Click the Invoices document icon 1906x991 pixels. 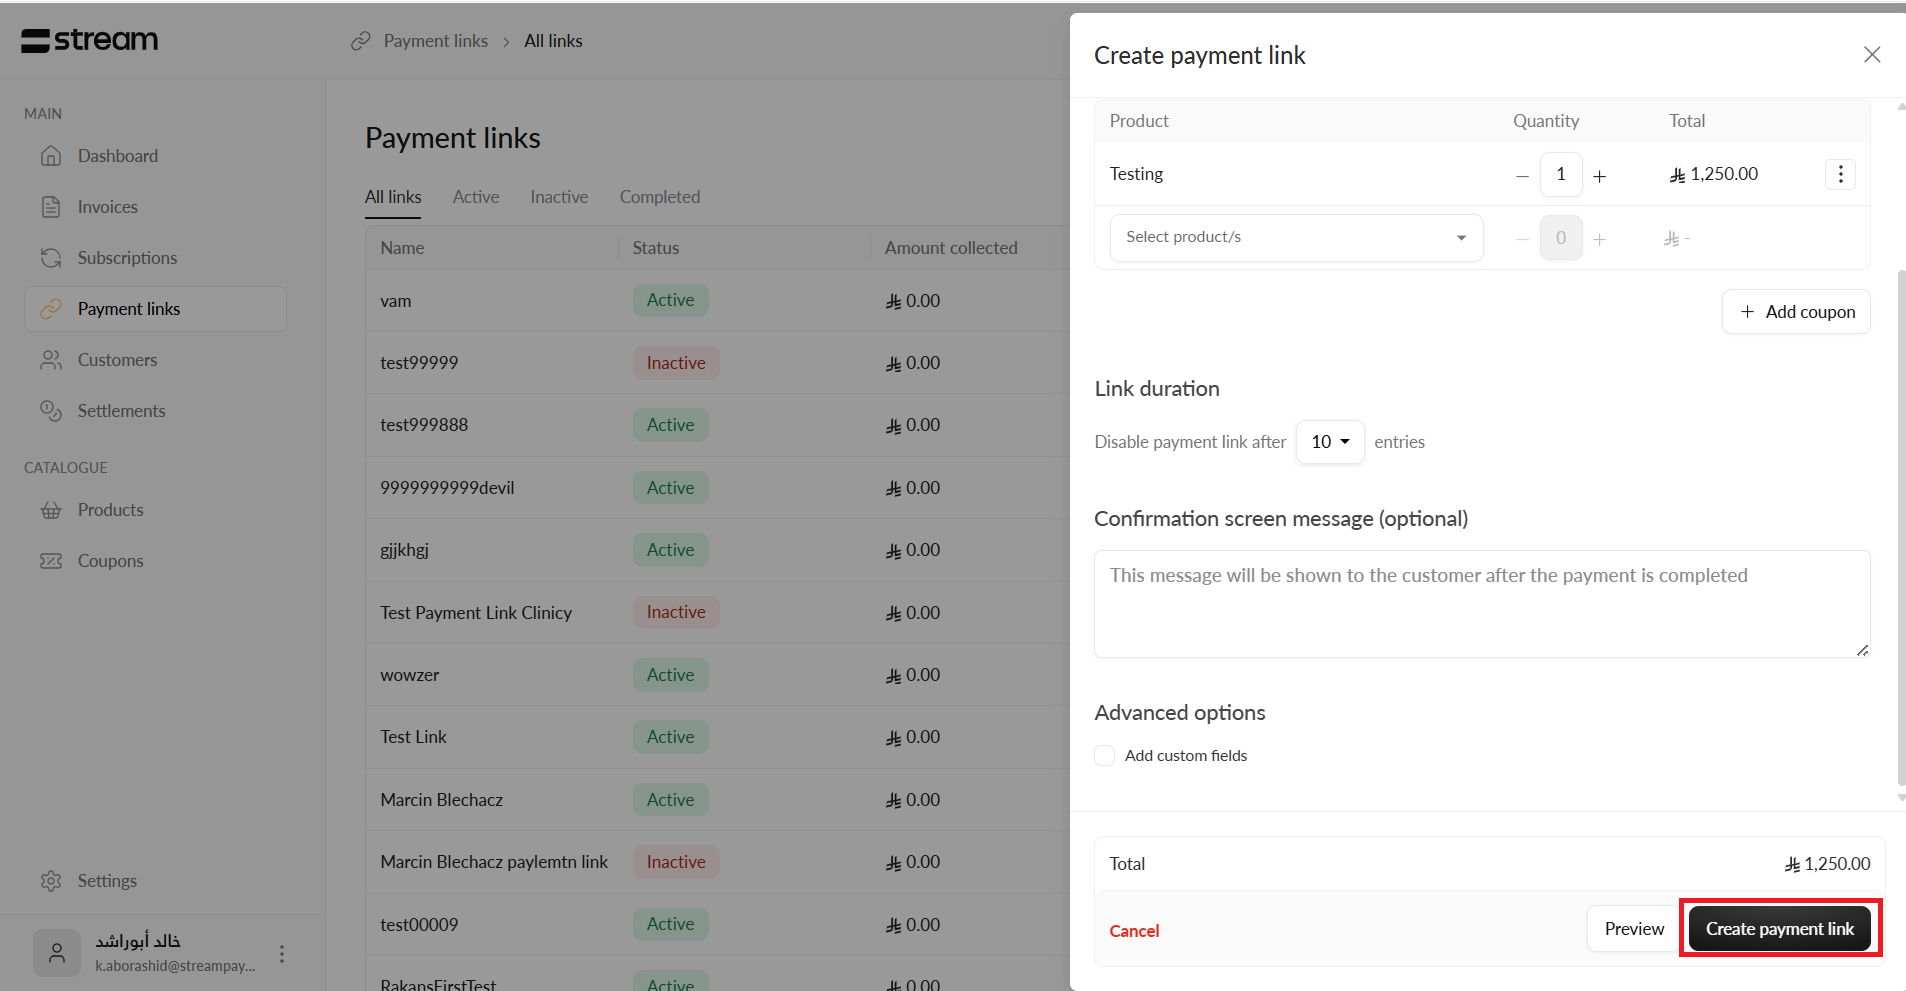51,207
